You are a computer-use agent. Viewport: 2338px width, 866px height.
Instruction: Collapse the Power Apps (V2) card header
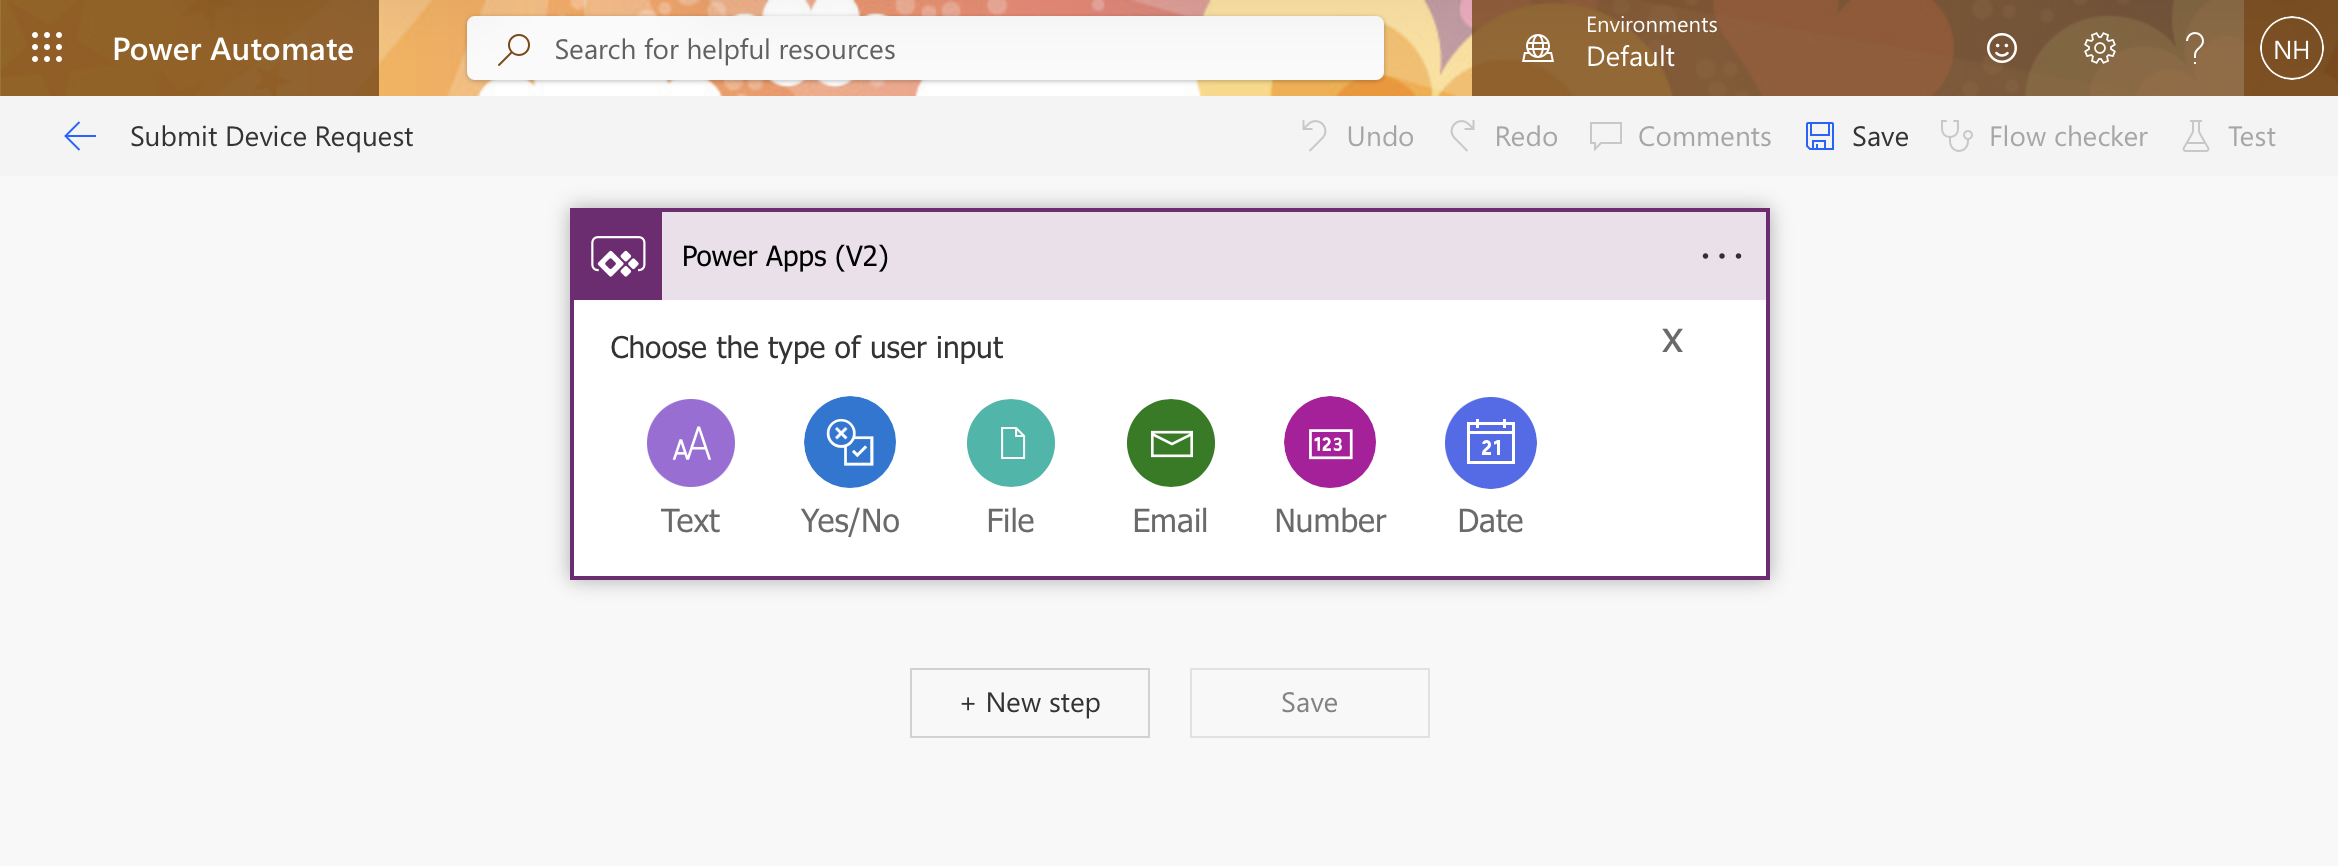point(1170,256)
